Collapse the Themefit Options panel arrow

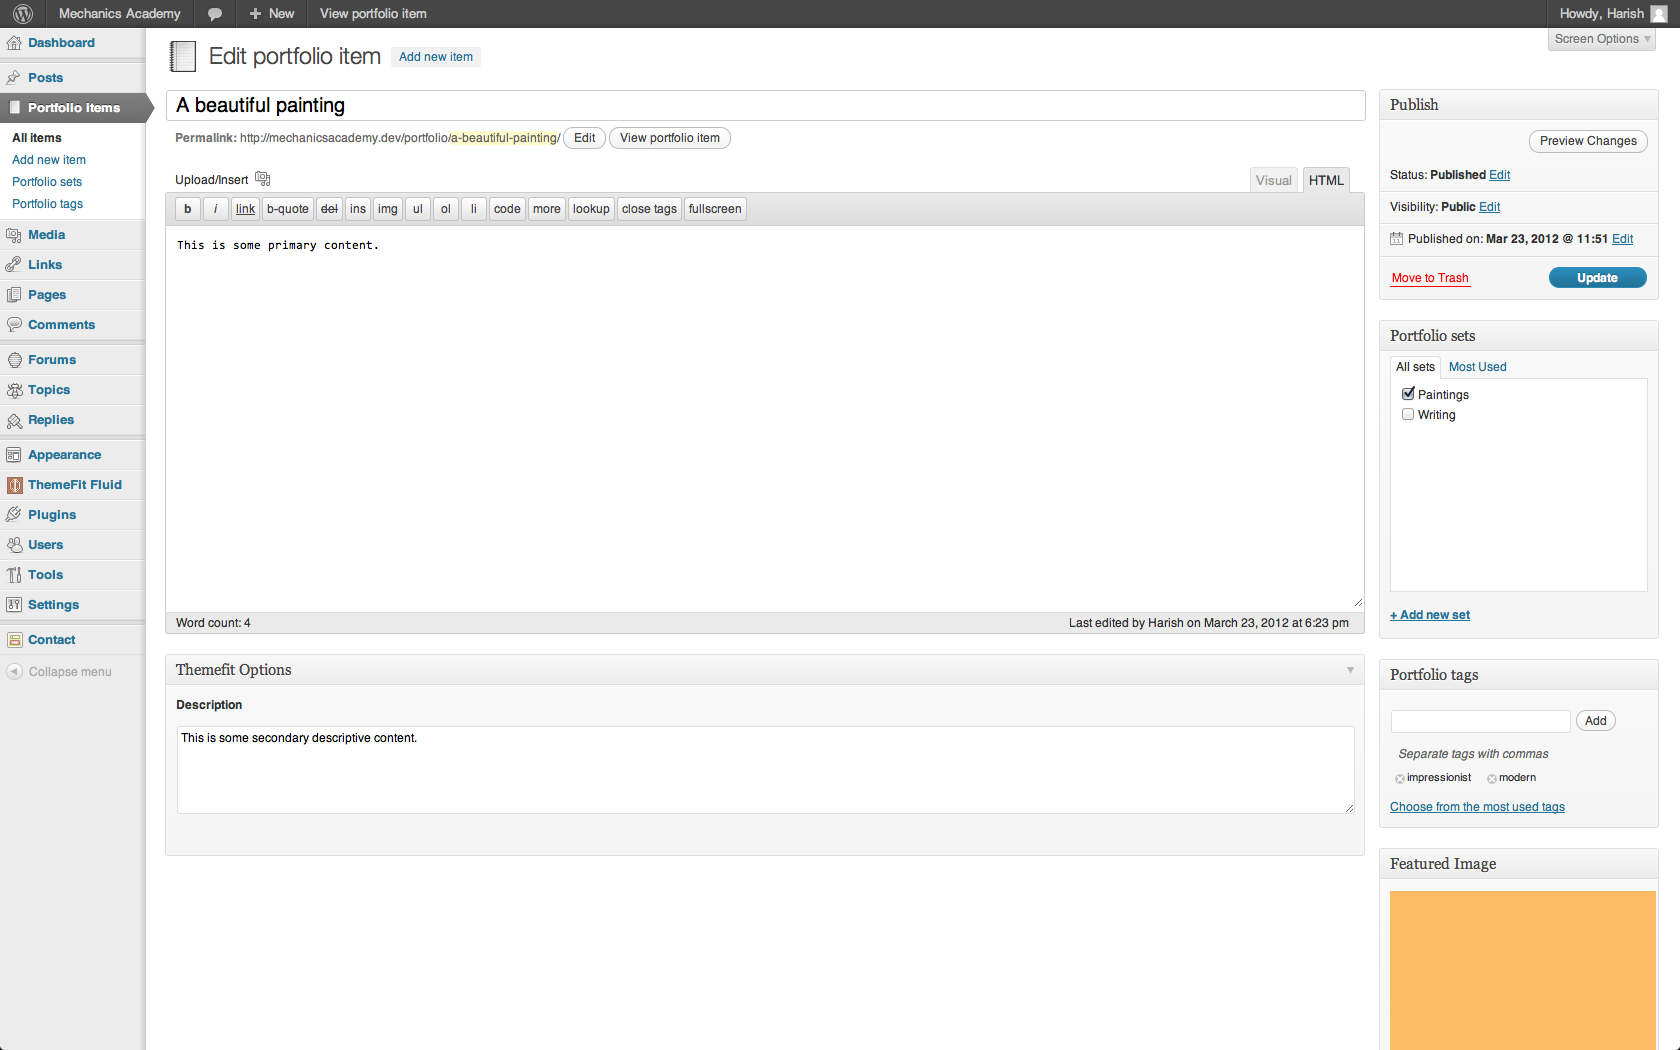click(1350, 670)
